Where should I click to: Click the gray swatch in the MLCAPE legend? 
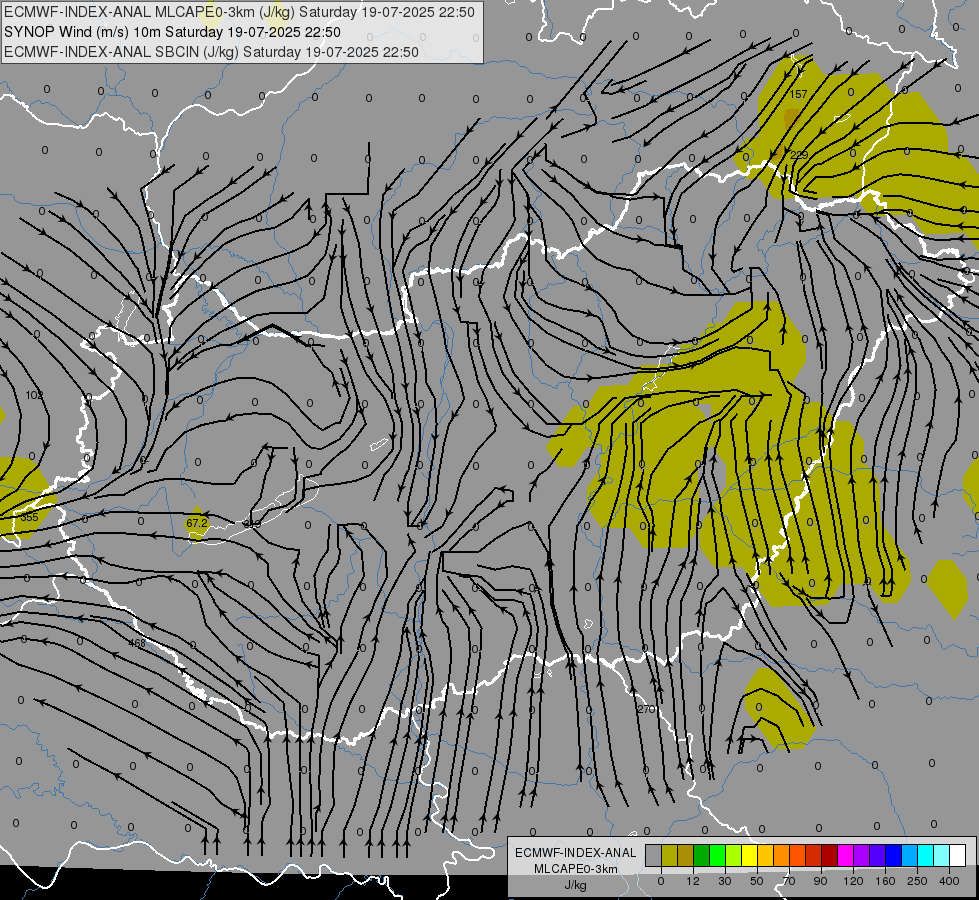(x=654, y=855)
